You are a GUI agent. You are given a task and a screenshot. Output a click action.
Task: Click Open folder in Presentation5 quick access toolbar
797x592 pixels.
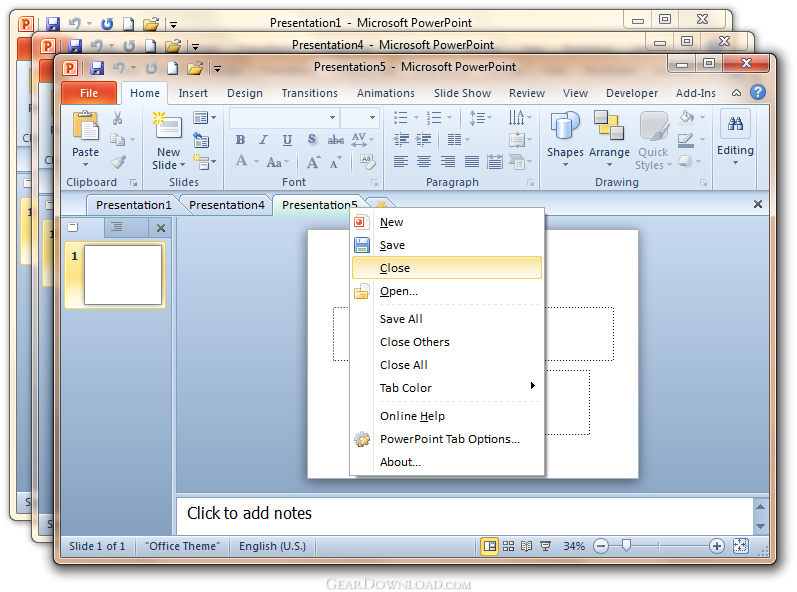(x=194, y=68)
